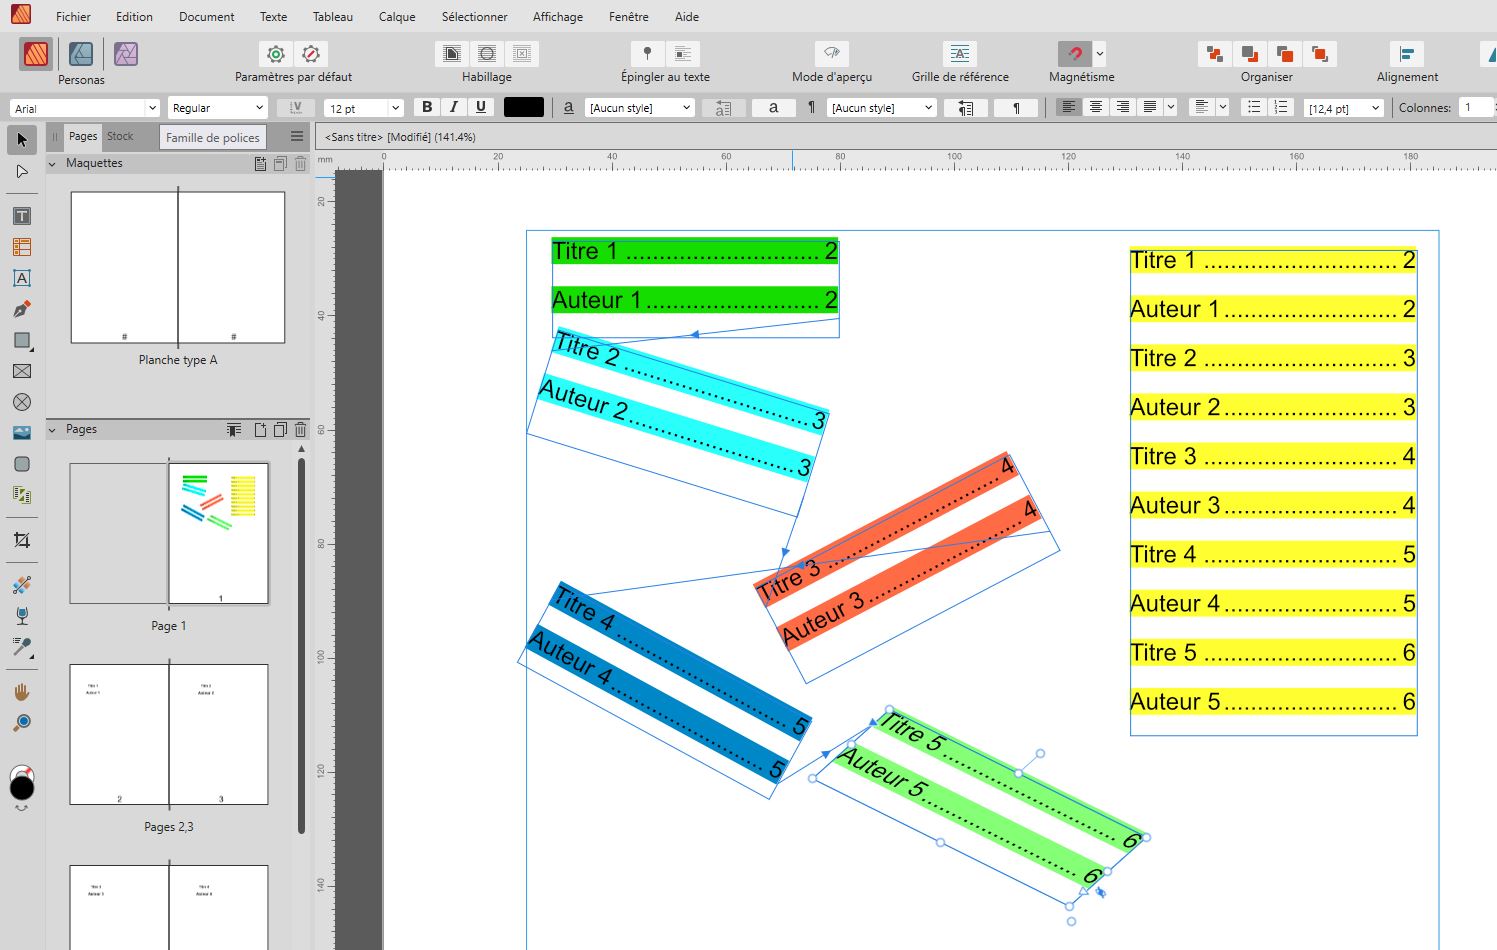This screenshot has width=1497, height=950.
Task: Toggle the Mode d'aperçu preview icon
Action: click(831, 54)
